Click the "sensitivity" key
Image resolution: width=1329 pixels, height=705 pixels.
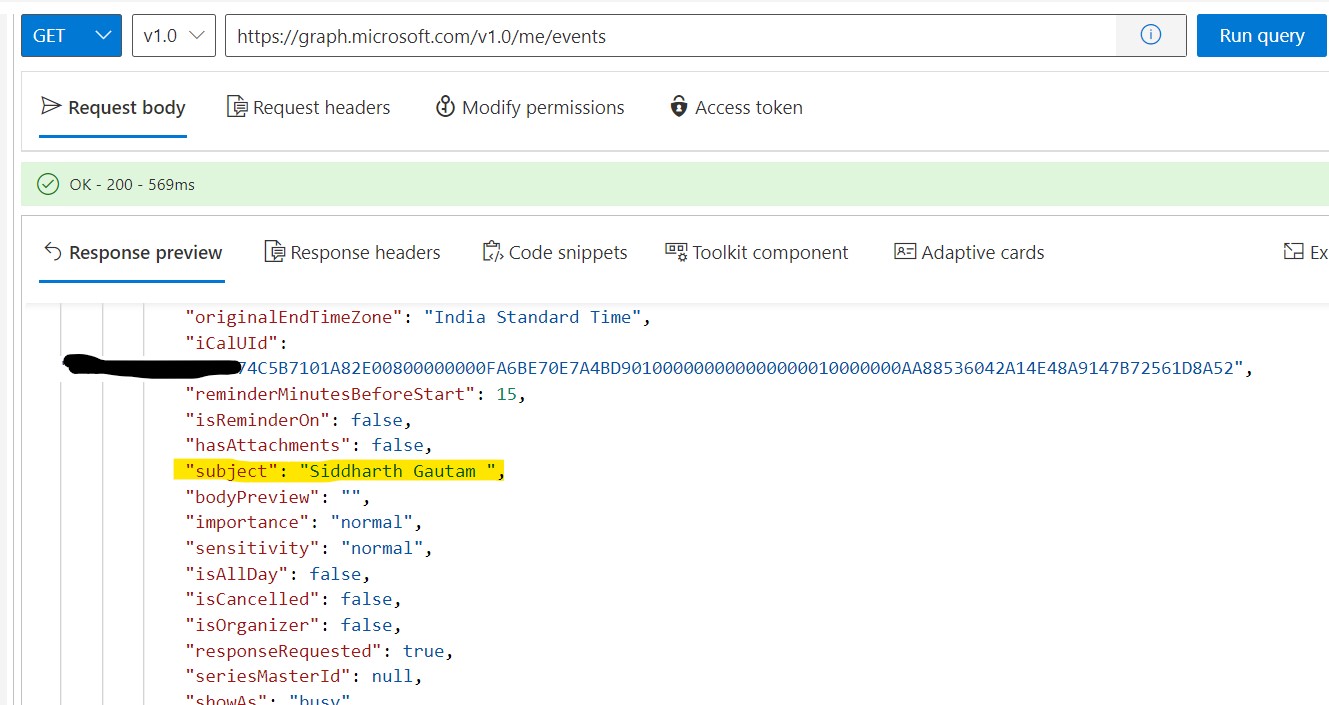pyautogui.click(x=253, y=548)
